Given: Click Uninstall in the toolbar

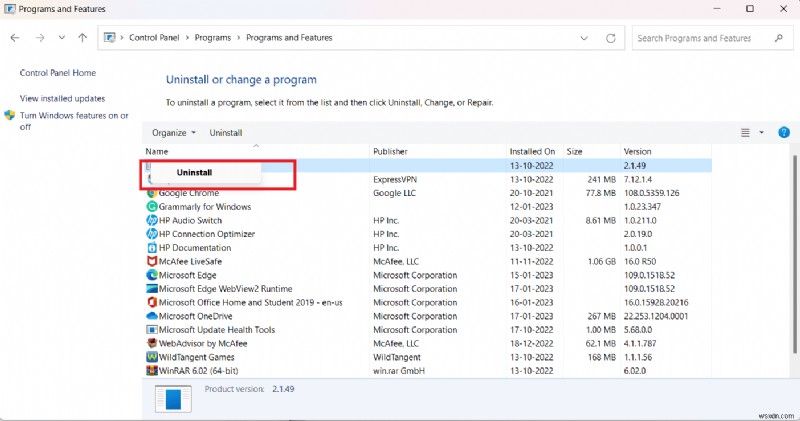Looking at the screenshot, I should [x=226, y=133].
